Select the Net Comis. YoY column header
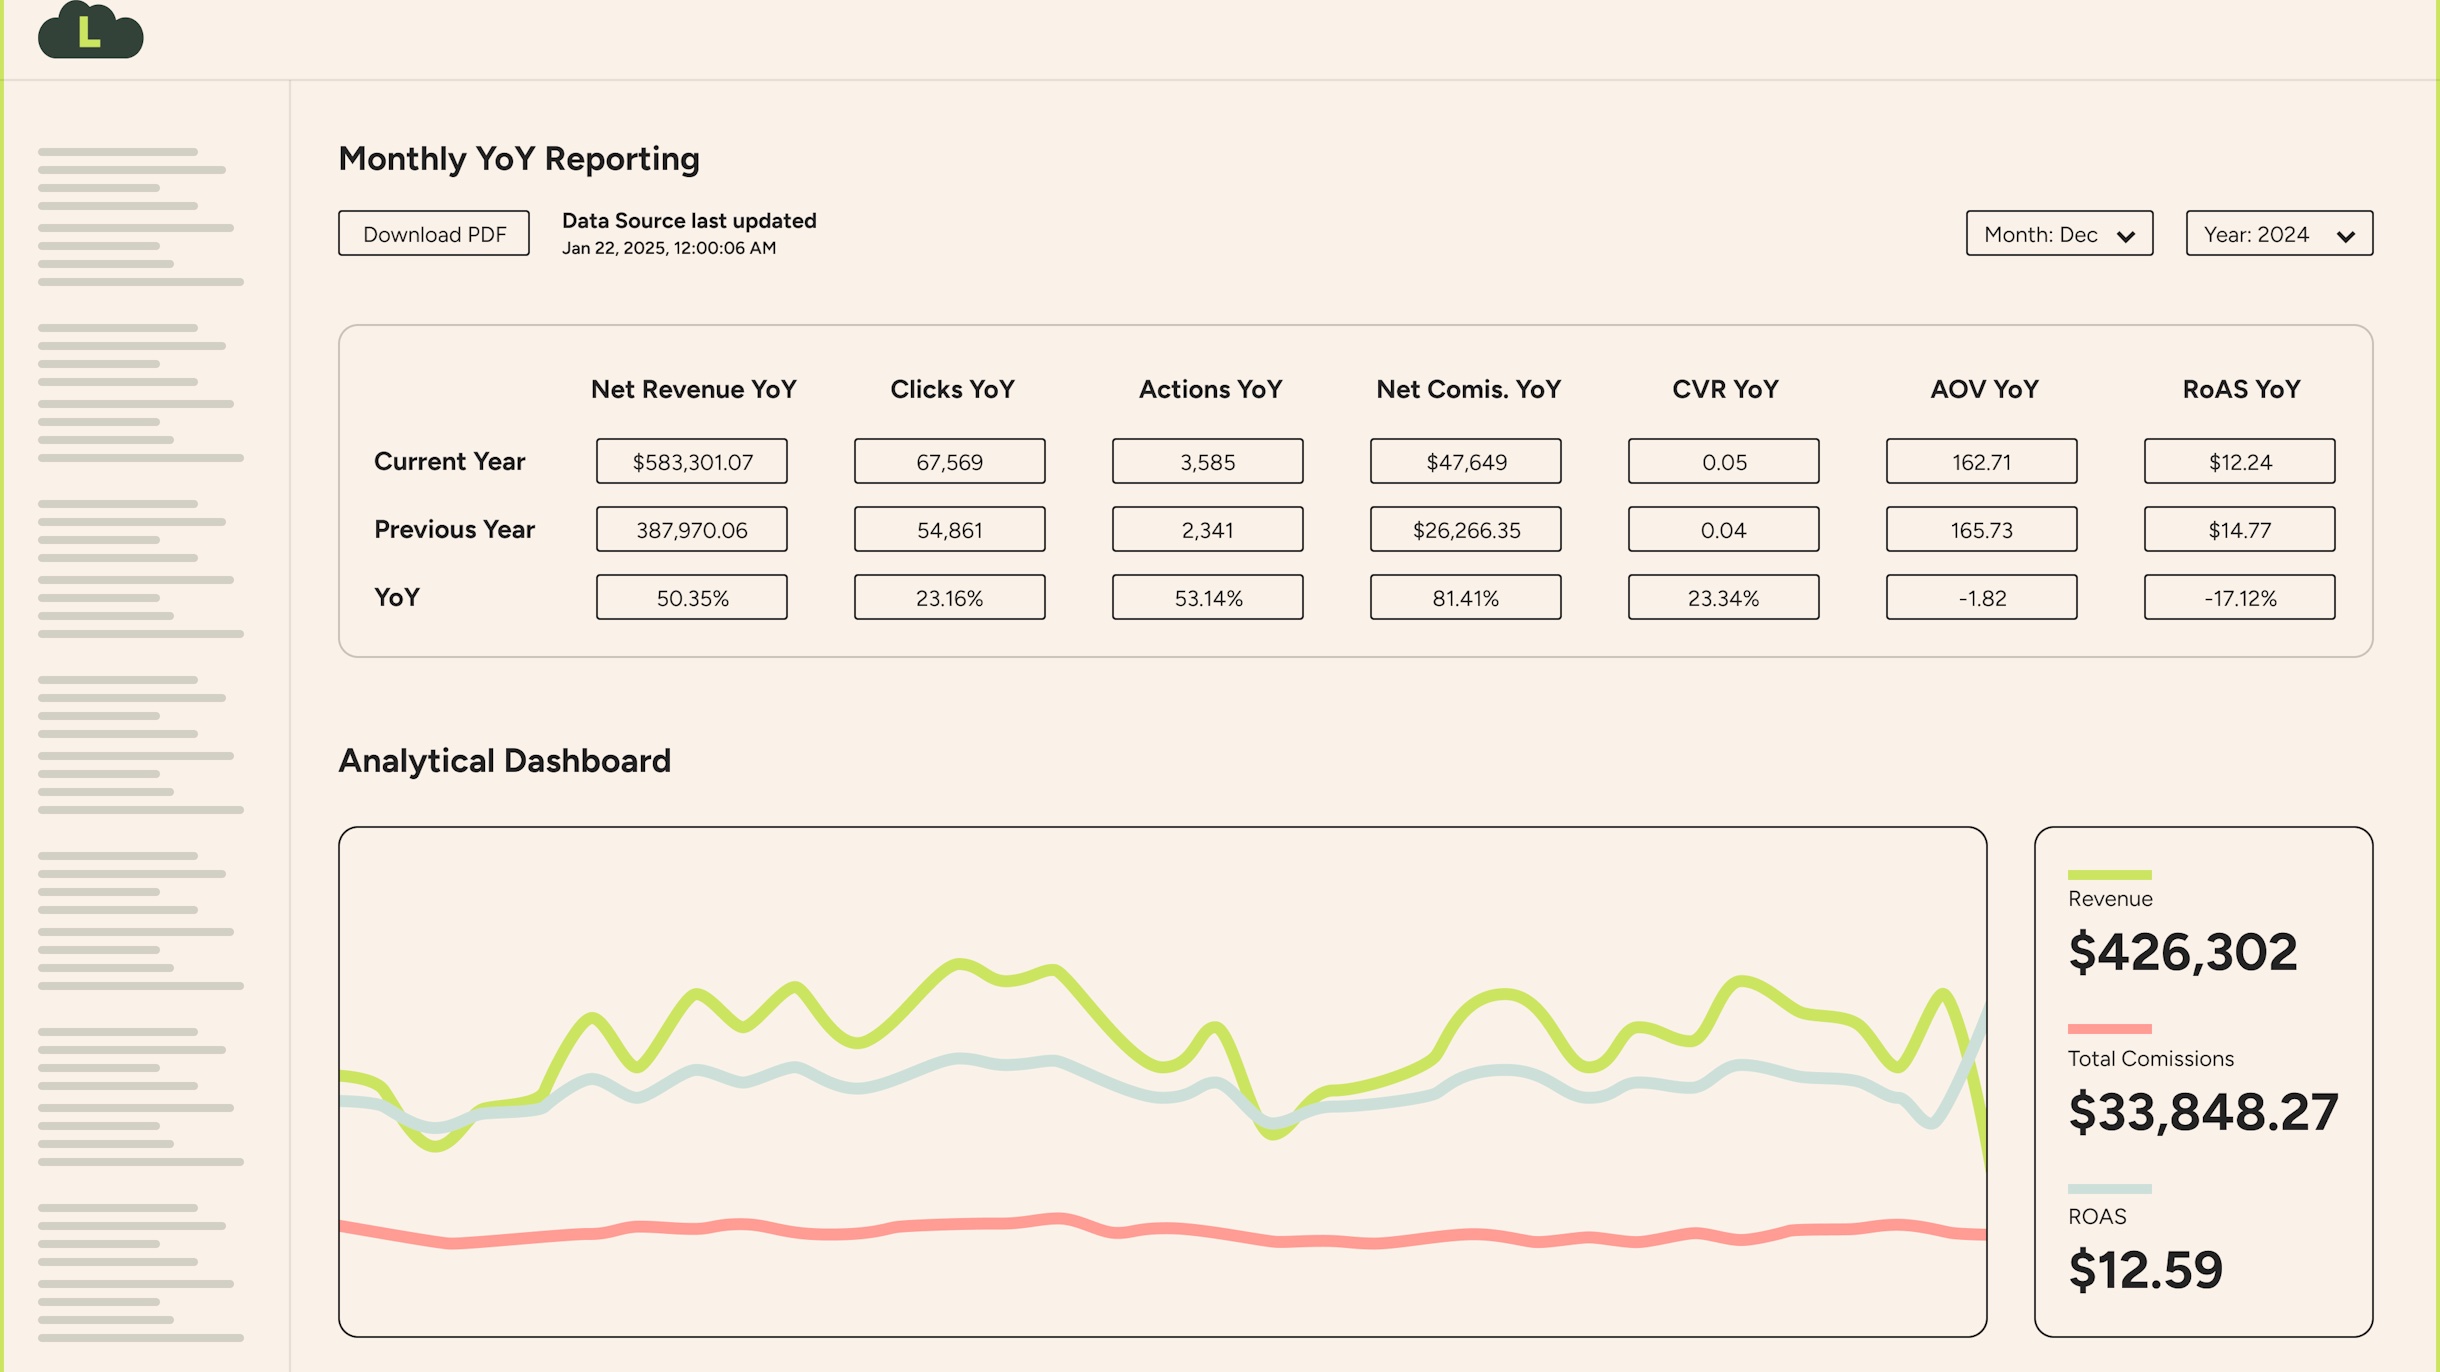 pos(1467,389)
